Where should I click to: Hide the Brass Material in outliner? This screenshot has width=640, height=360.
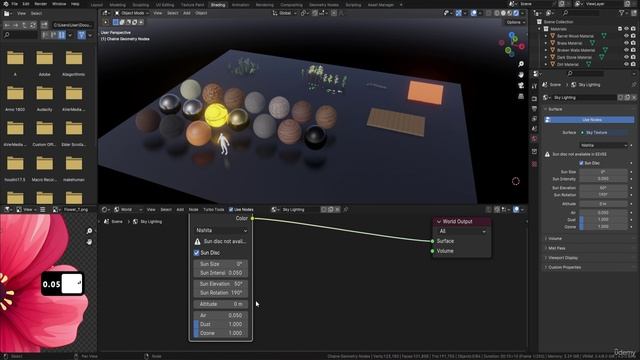click(x=626, y=43)
